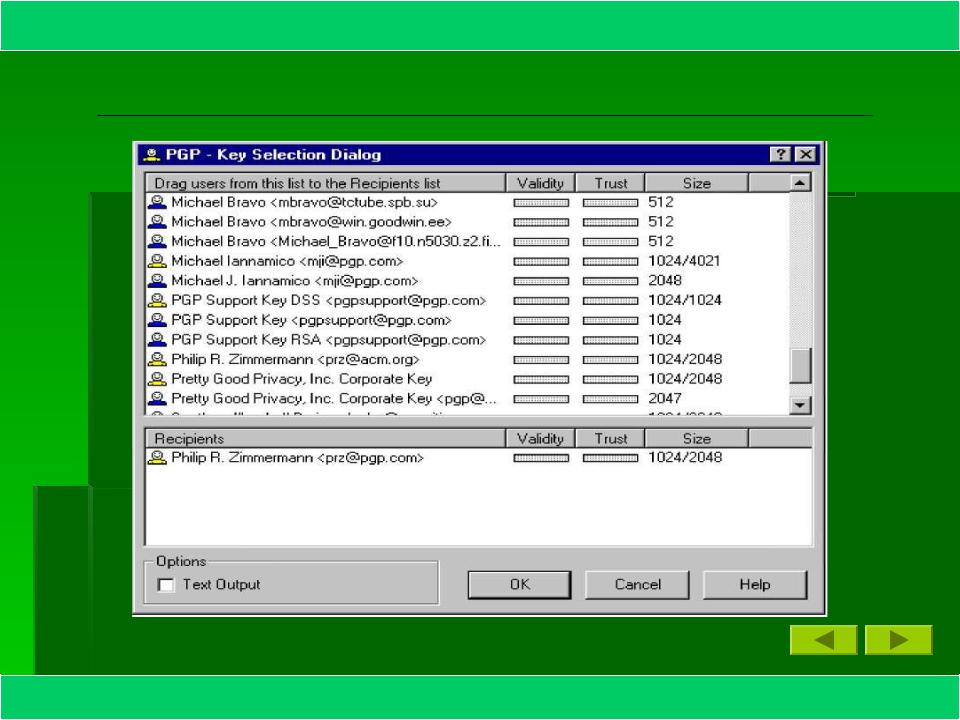Click validity bar for PGP Support Key RSA
The width and height of the screenshot is (960, 720).
(541, 340)
